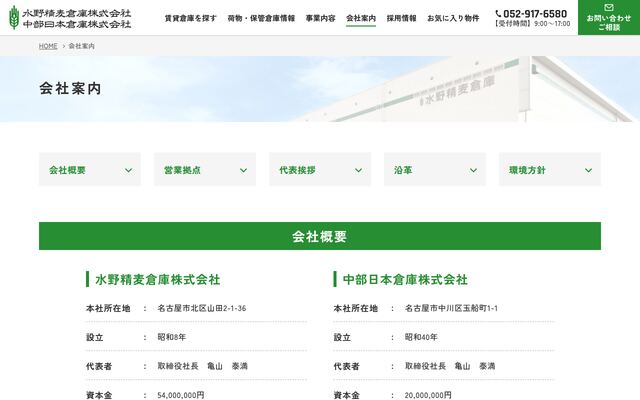The height and width of the screenshot is (400, 640).
Task: Click chevron on 環境方針 anchor
Action: (x=589, y=170)
